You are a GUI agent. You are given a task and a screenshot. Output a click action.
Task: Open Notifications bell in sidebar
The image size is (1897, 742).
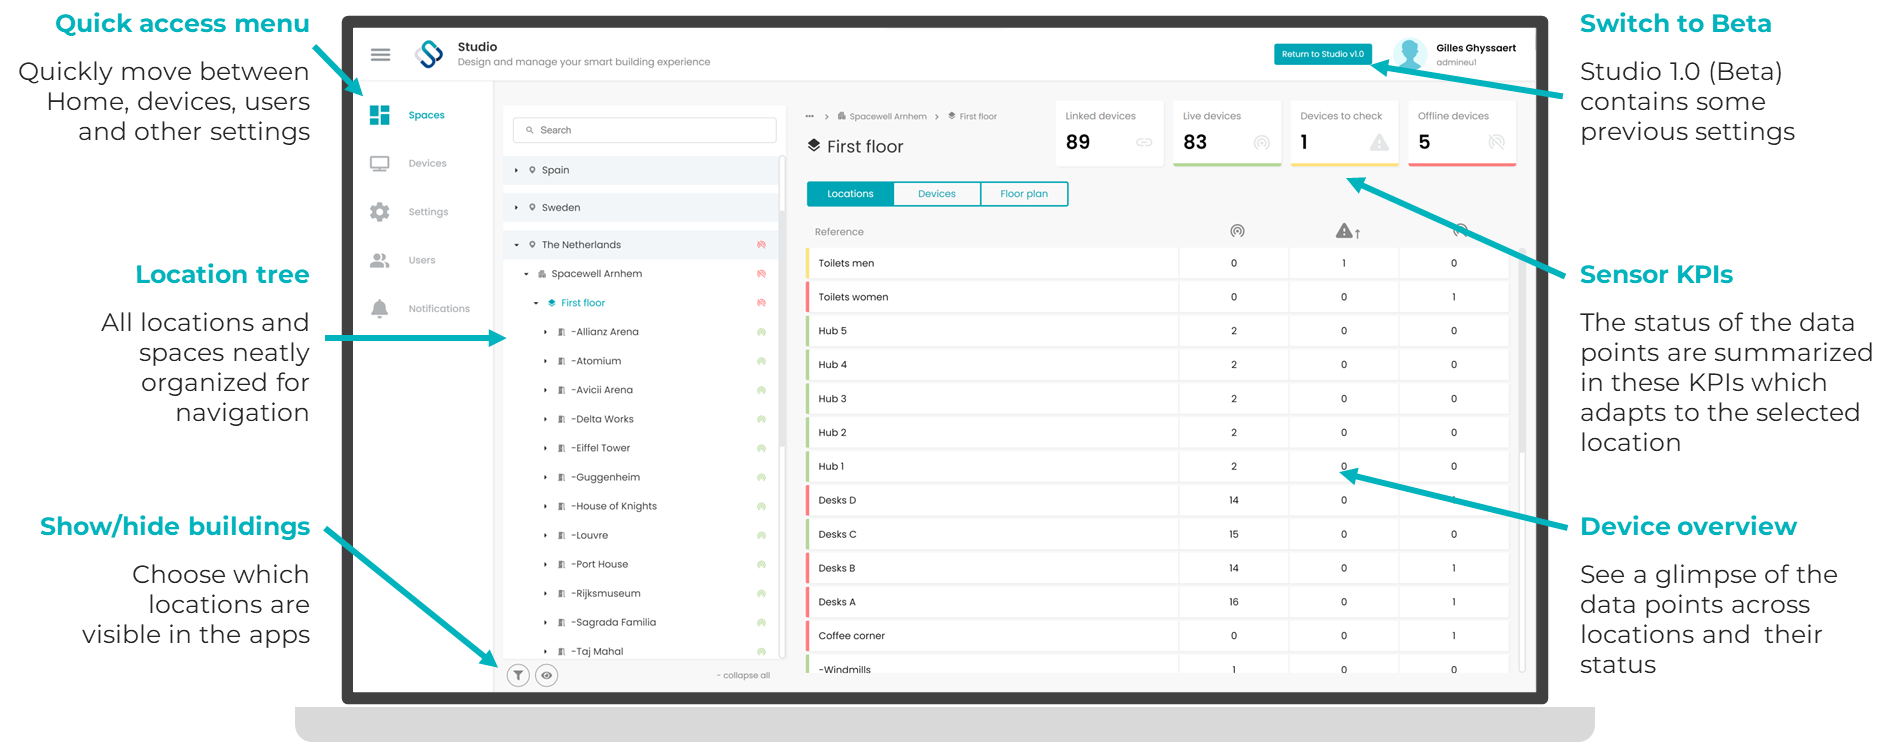pyautogui.click(x=380, y=309)
